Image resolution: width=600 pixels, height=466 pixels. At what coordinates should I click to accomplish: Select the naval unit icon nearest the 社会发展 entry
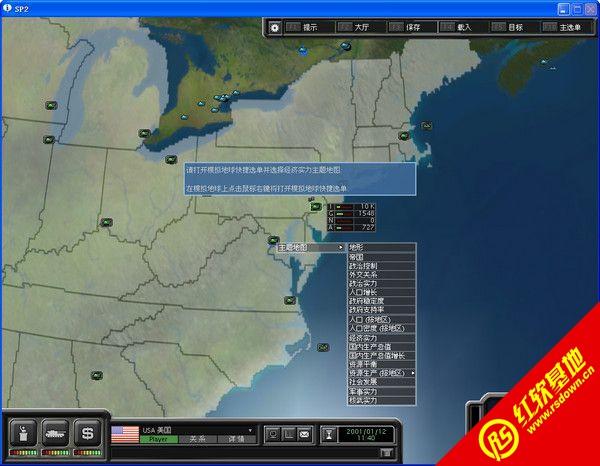tap(323, 347)
